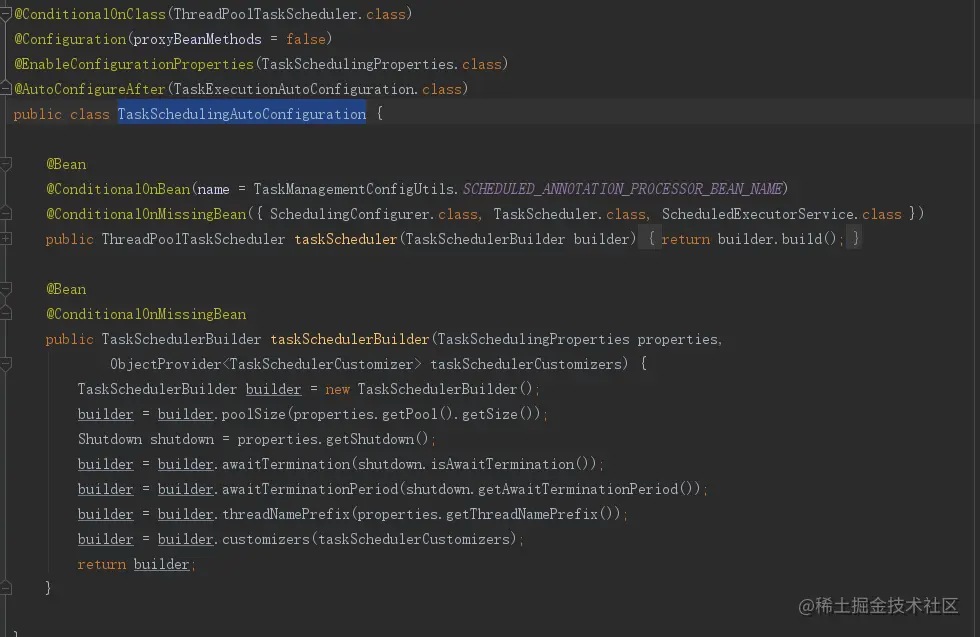Click the @EnableConfigurationProperties annotation
The height and width of the screenshot is (637, 980).
[134, 64]
